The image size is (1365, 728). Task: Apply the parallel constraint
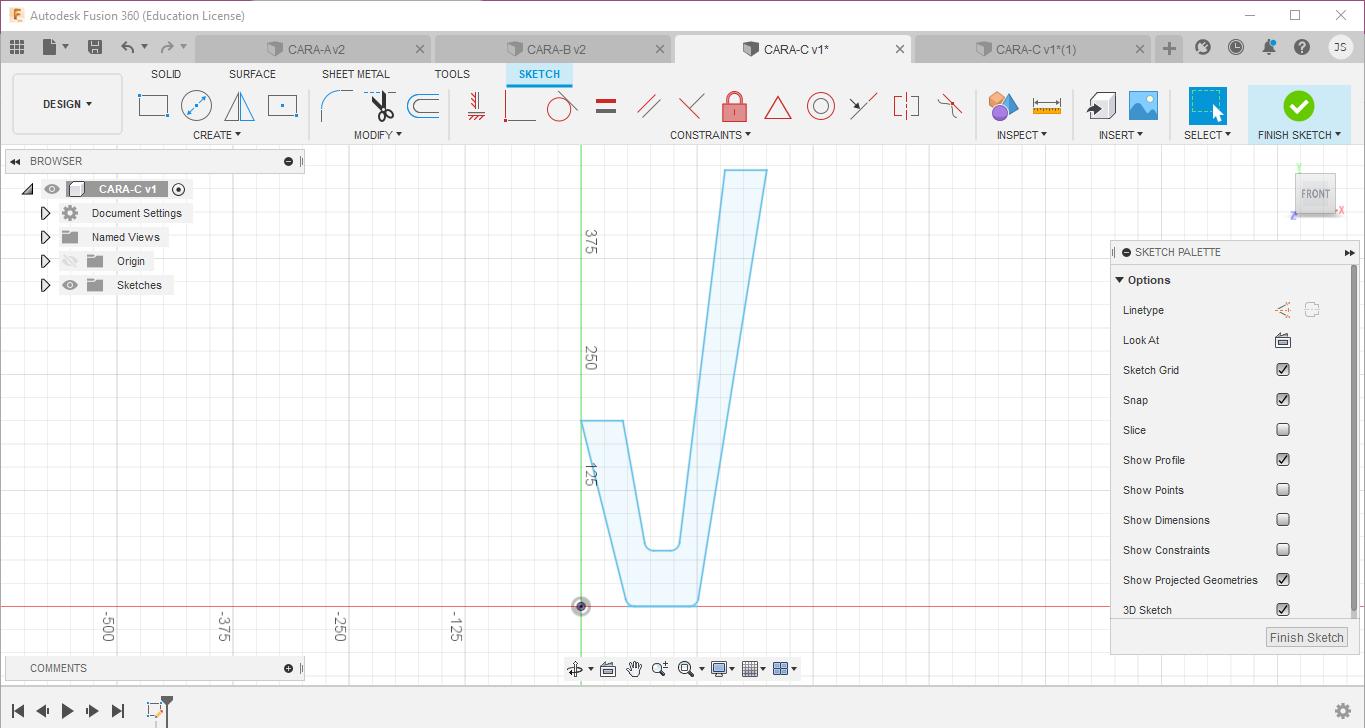648,105
